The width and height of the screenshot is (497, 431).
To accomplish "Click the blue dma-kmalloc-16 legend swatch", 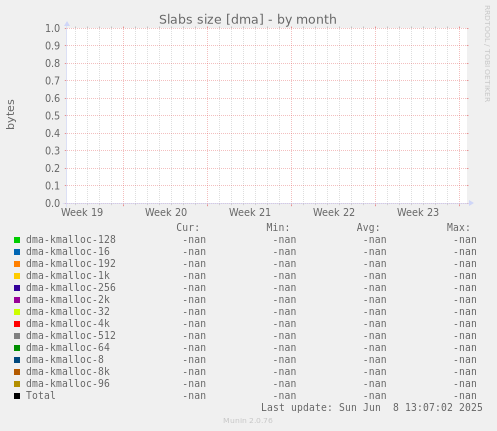I will (x=17, y=252).
